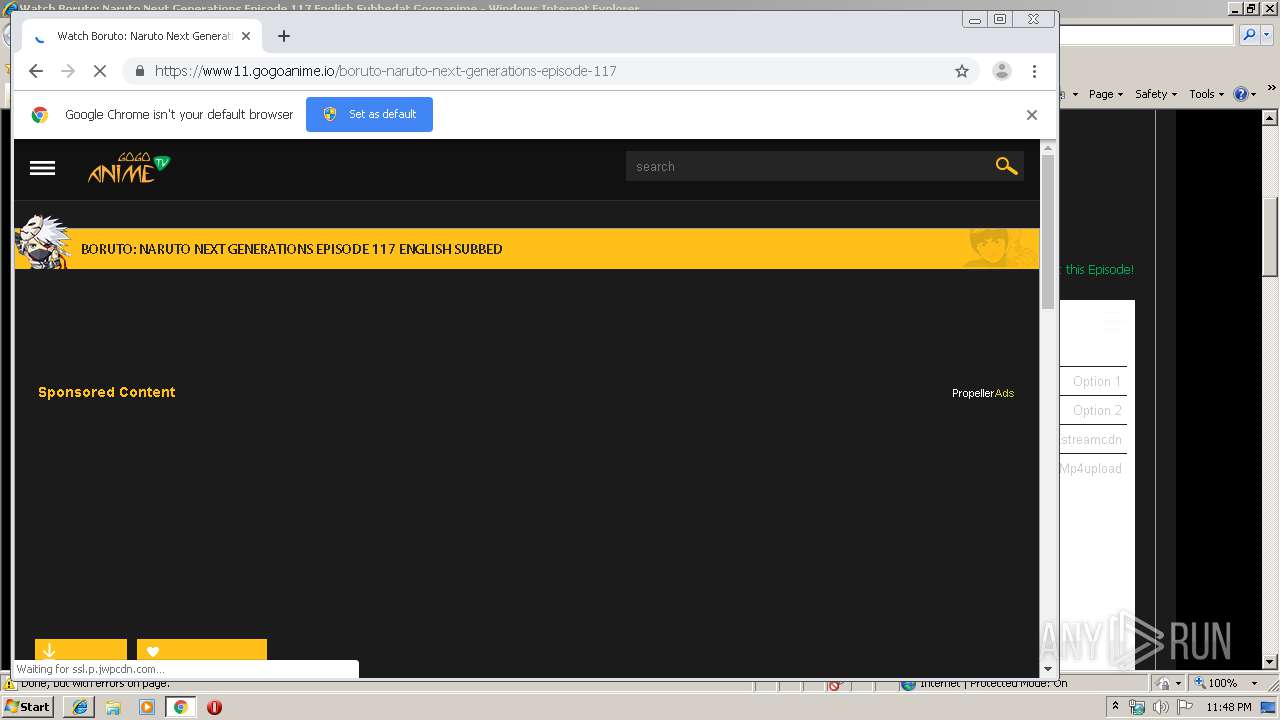This screenshot has width=1280, height=720.
Task: Click the volume speaker tray icon
Action: click(1161, 707)
